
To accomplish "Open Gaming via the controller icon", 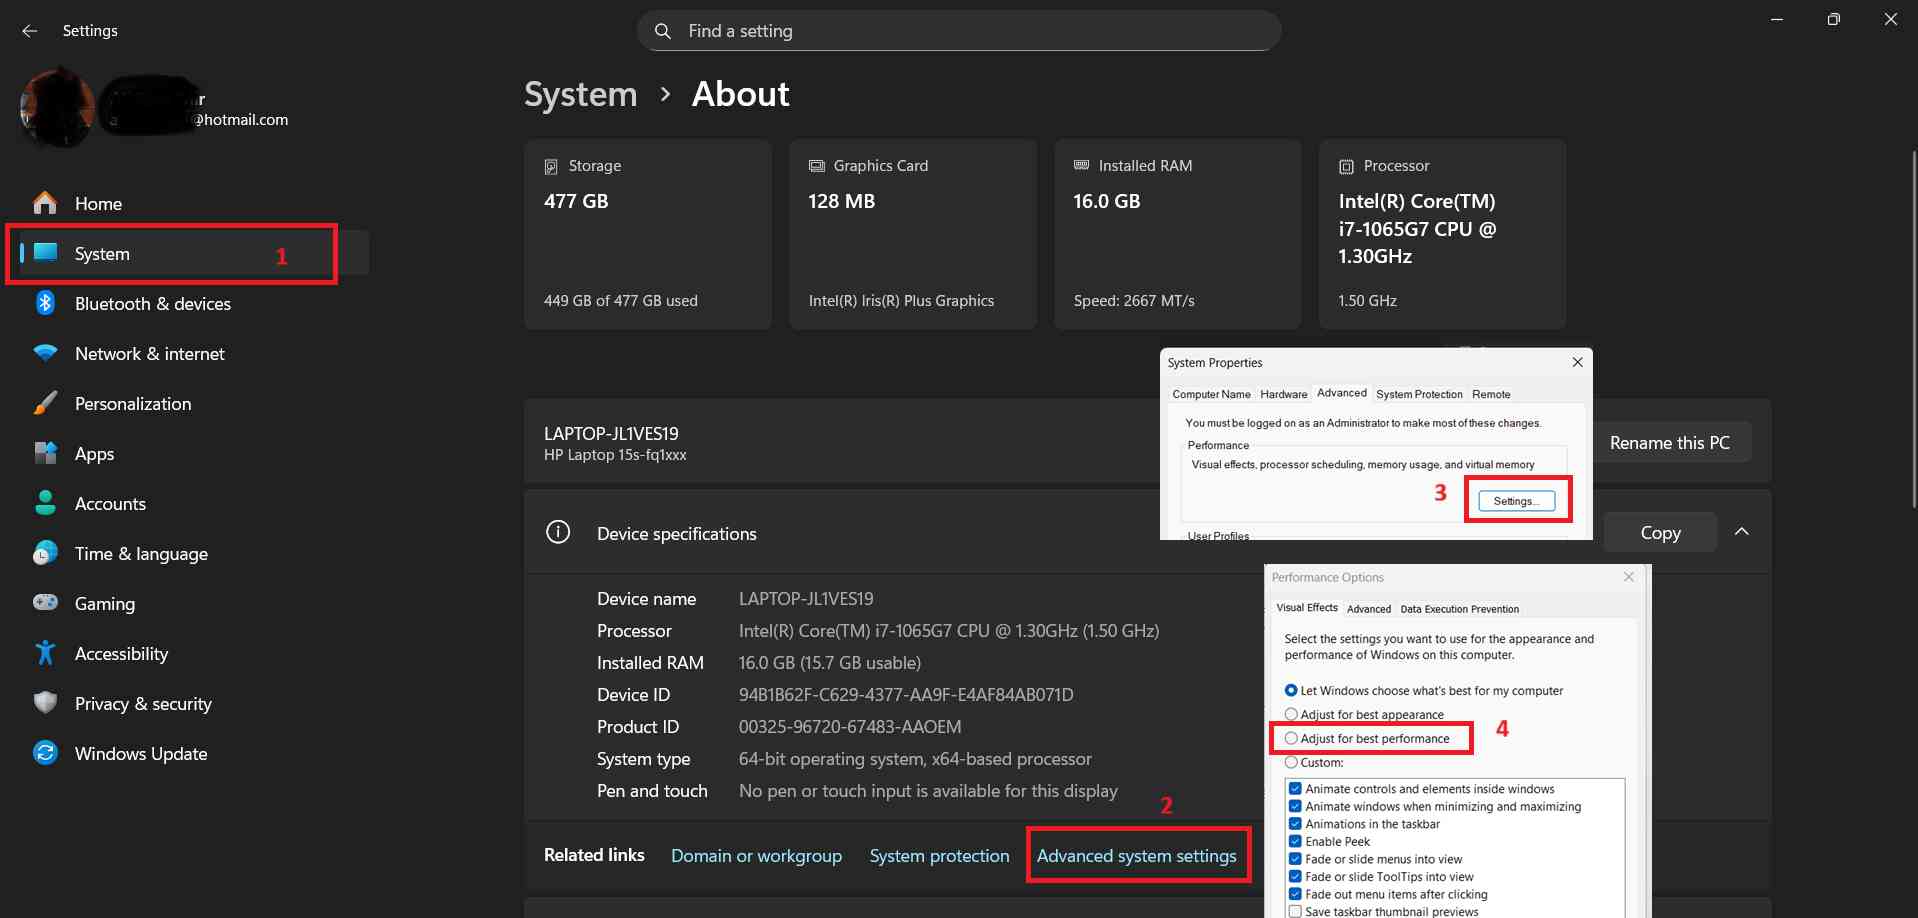I will click(x=45, y=603).
